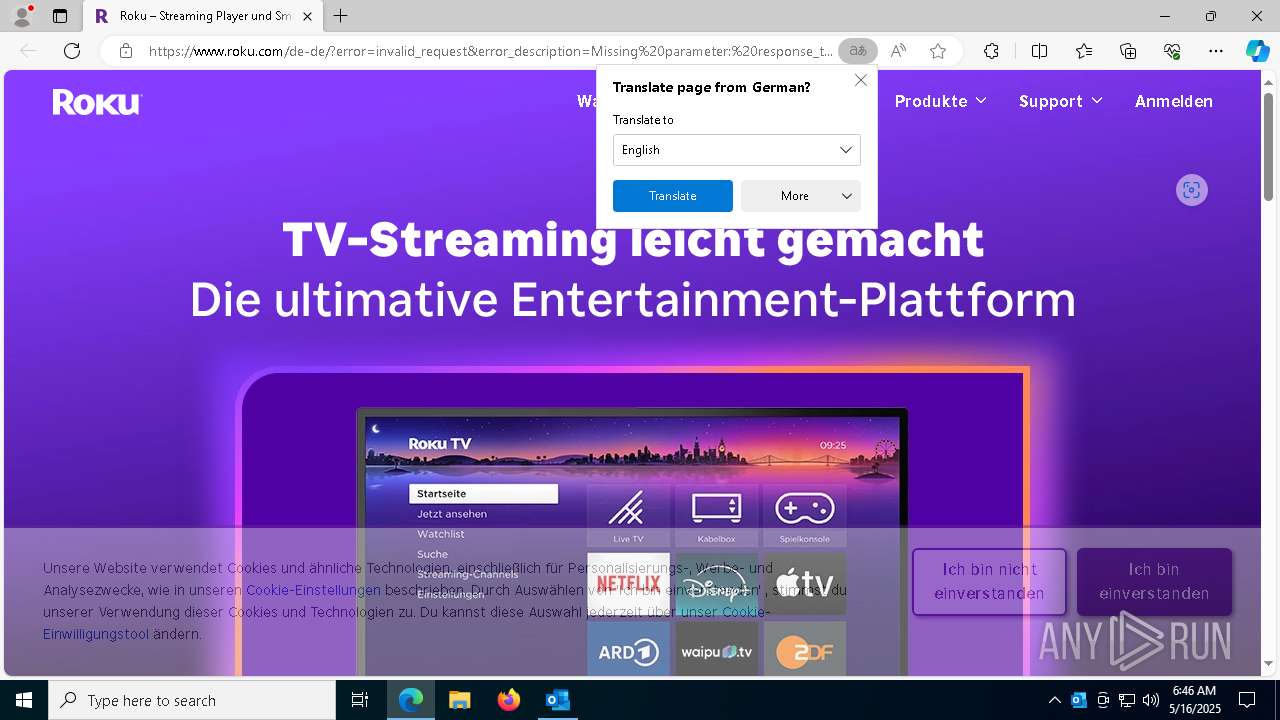Screen dimensions: 1280x720
Task: Click Die ultimative Entertainment-Plattform text
Action: coord(633,299)
